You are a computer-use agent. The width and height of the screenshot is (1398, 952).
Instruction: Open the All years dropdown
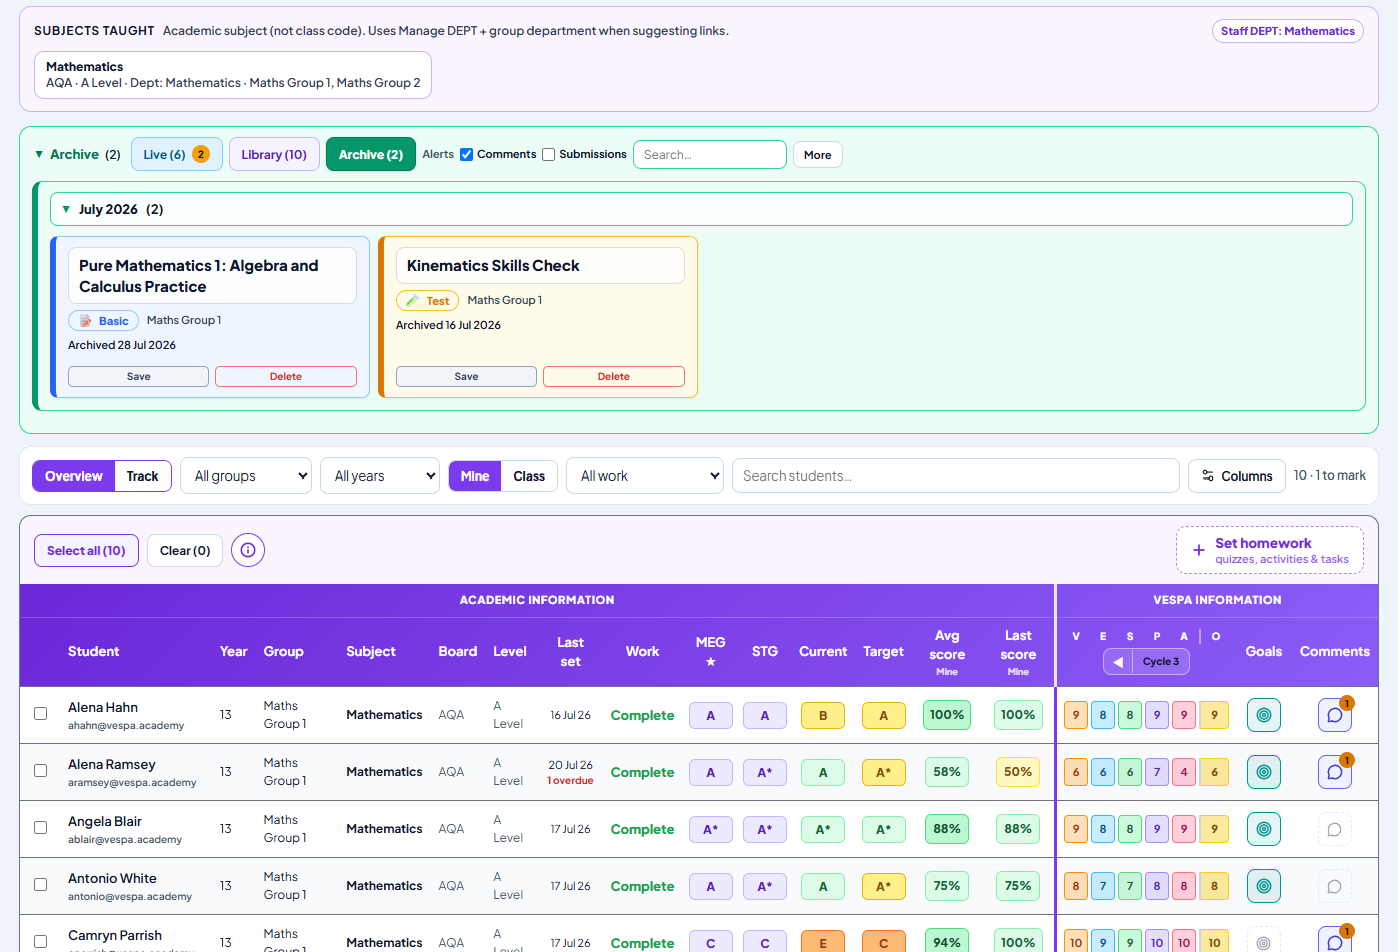tap(380, 476)
